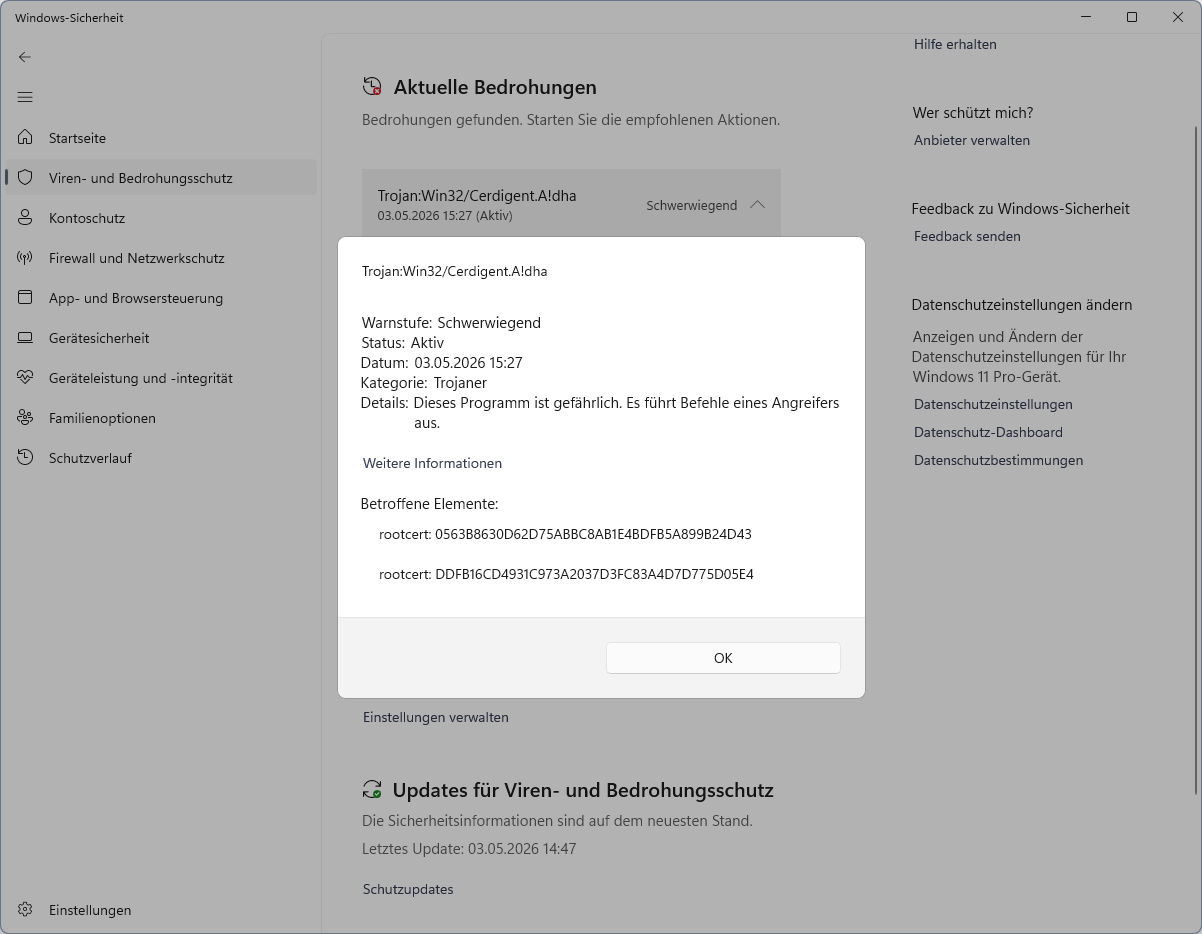This screenshot has width=1202, height=934.
Task: Click the Aktuelle Bedrohungen heading
Action: 495,87
